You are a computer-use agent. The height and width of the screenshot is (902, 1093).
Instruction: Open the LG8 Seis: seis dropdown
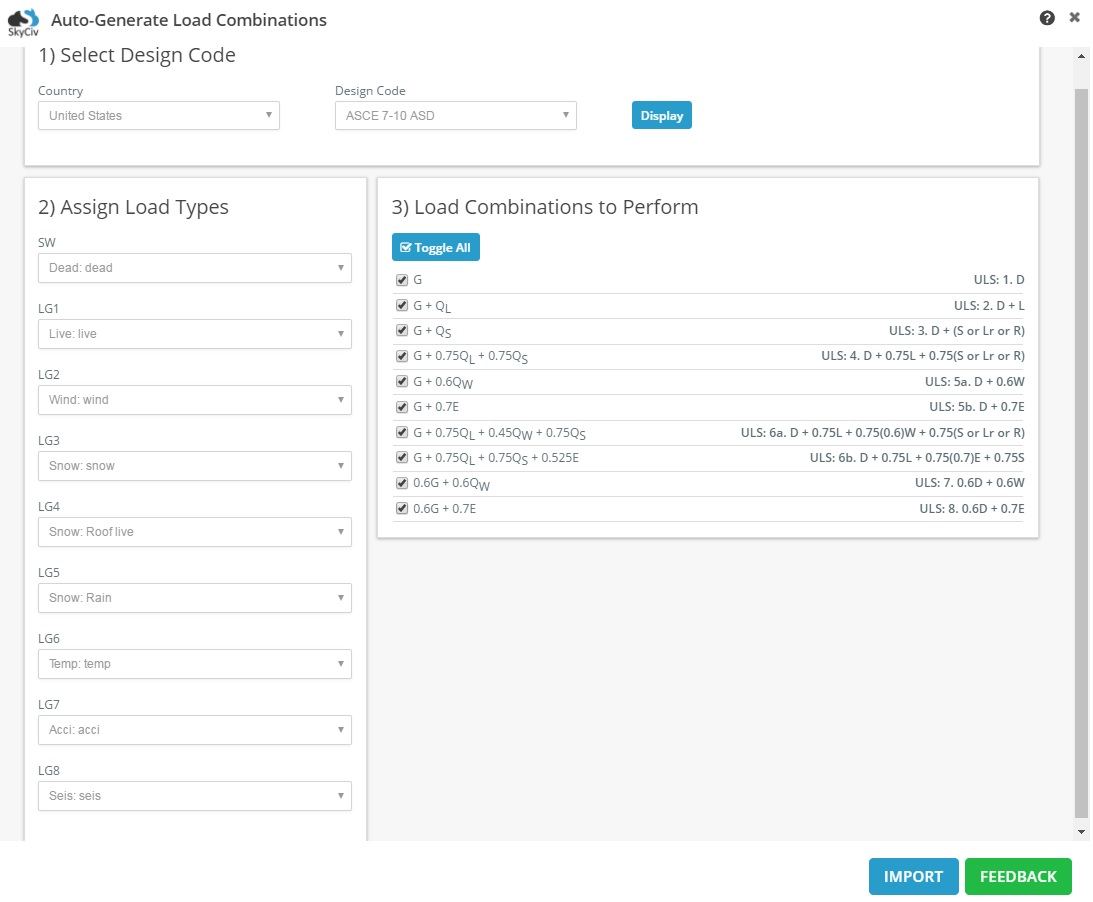point(194,796)
